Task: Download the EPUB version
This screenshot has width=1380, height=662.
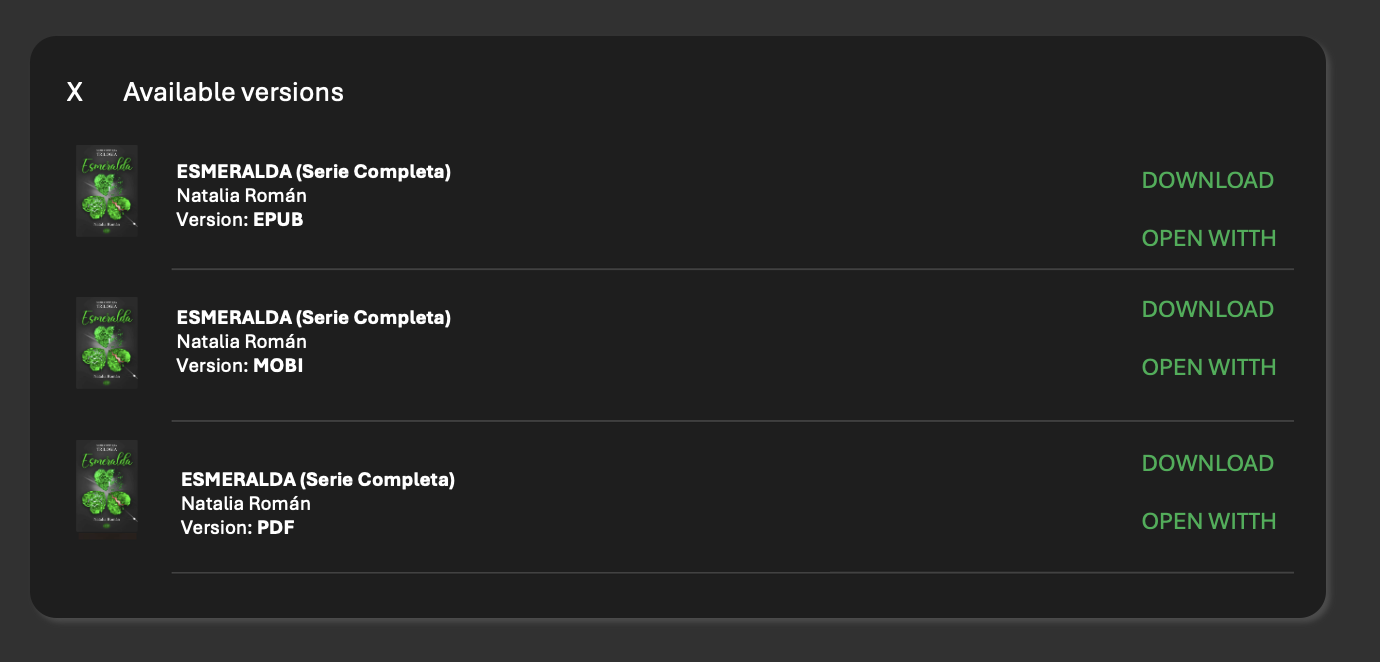Action: 1207,181
